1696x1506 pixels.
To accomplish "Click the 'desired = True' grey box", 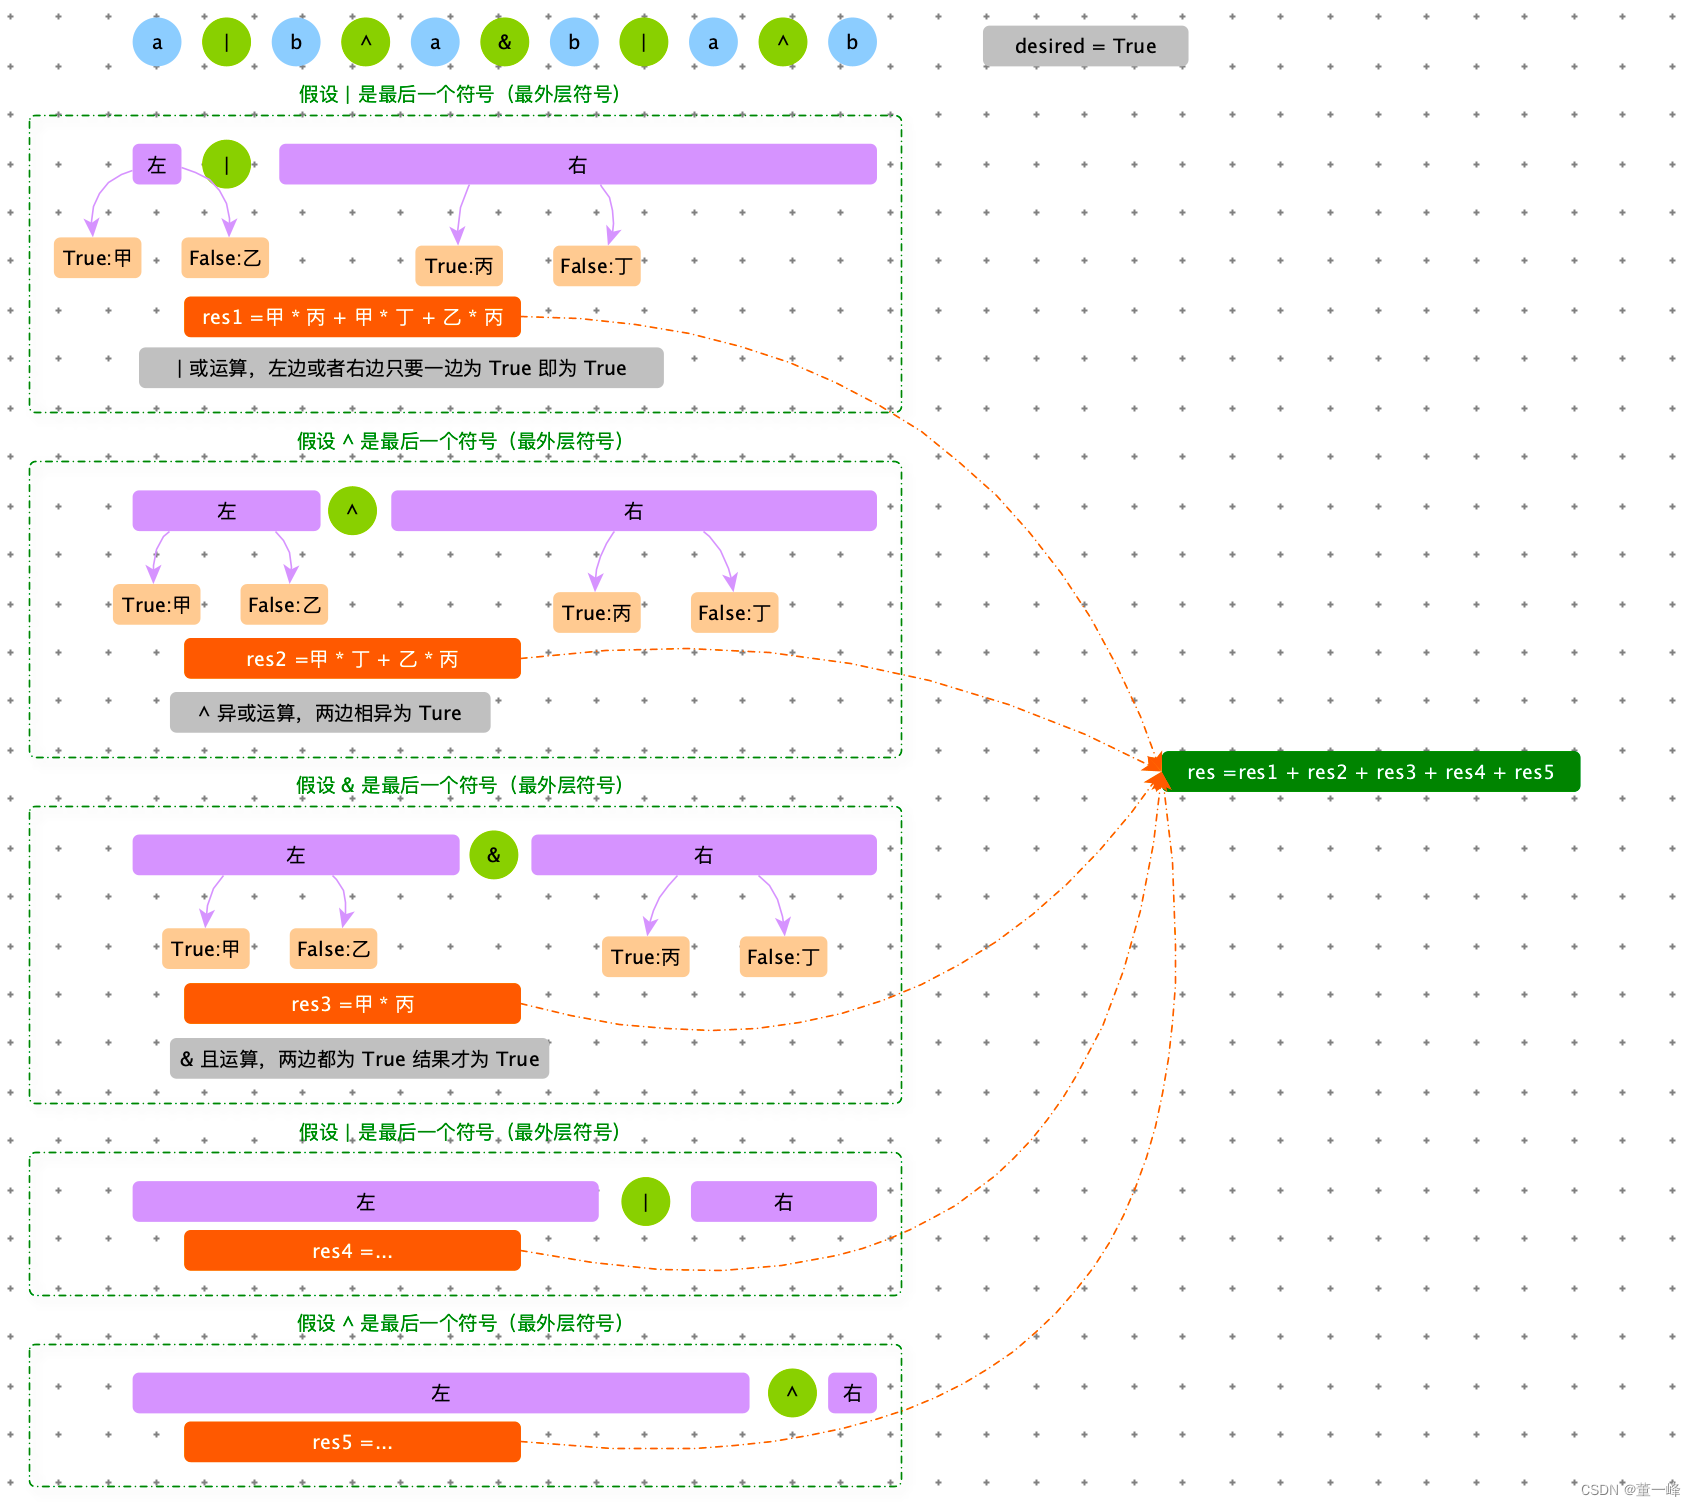I will click(1085, 46).
